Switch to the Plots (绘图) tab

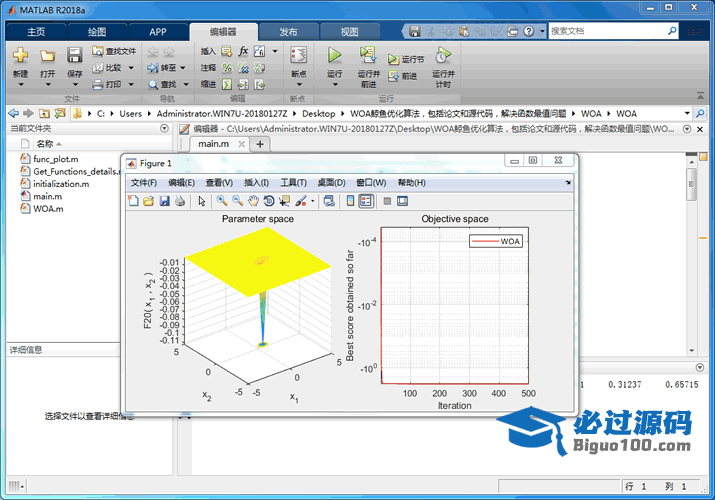tap(97, 32)
